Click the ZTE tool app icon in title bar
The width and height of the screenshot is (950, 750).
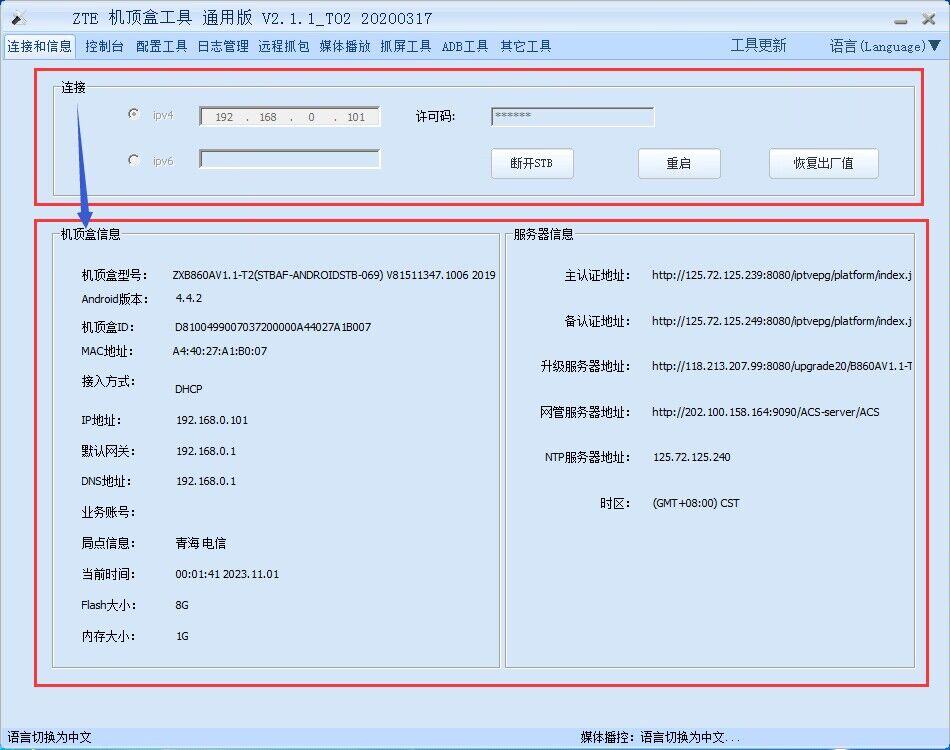[x=18, y=18]
